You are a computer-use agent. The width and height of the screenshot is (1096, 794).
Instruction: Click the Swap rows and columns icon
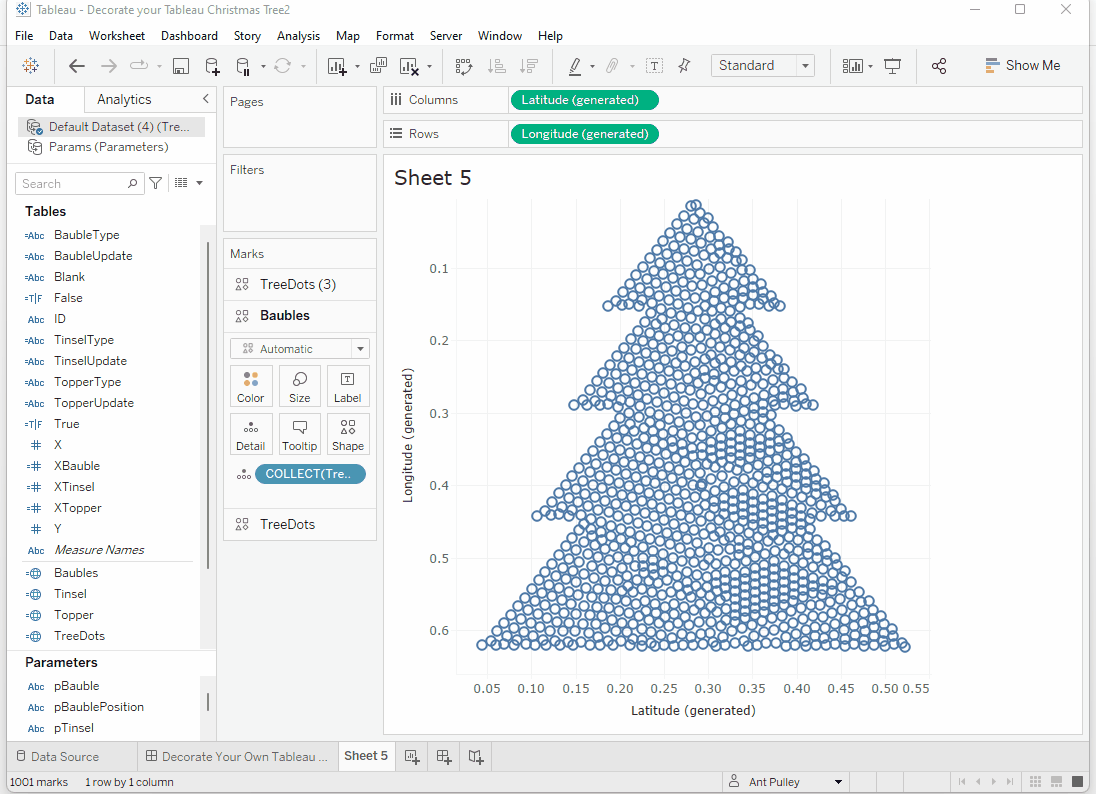point(463,66)
